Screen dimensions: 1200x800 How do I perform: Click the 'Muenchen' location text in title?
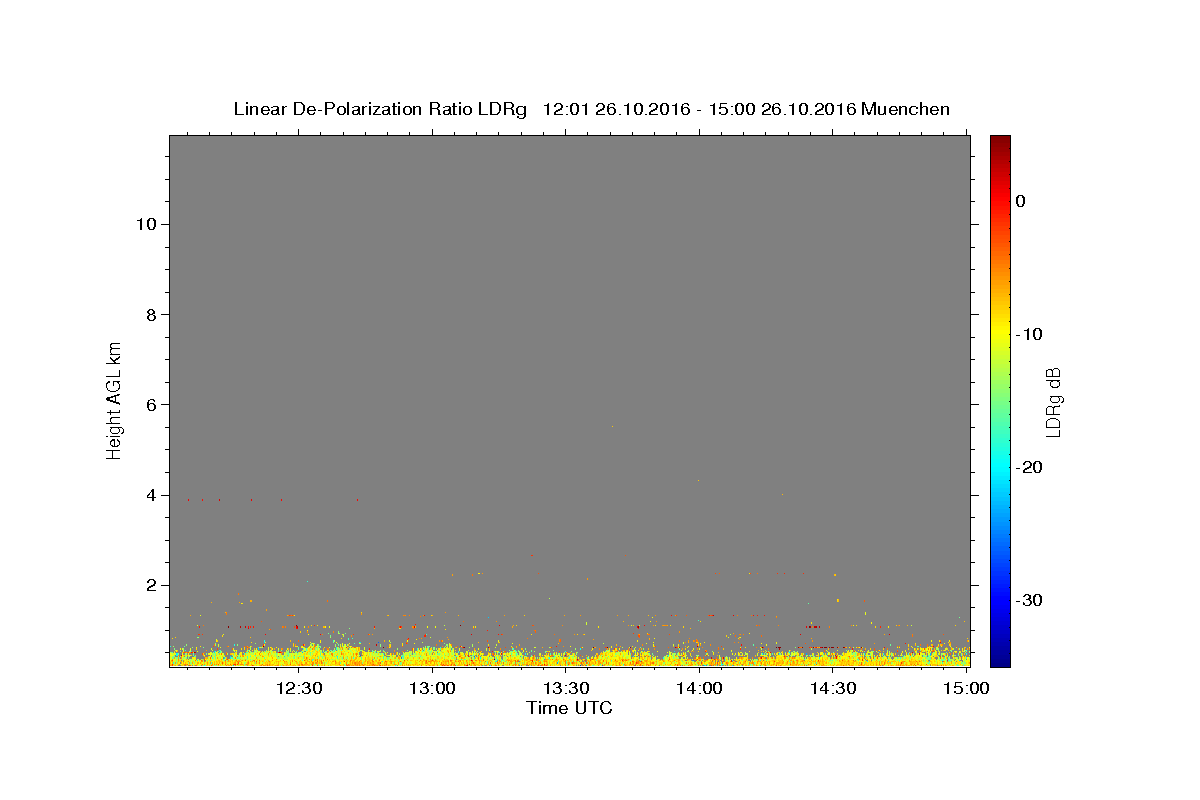point(905,109)
